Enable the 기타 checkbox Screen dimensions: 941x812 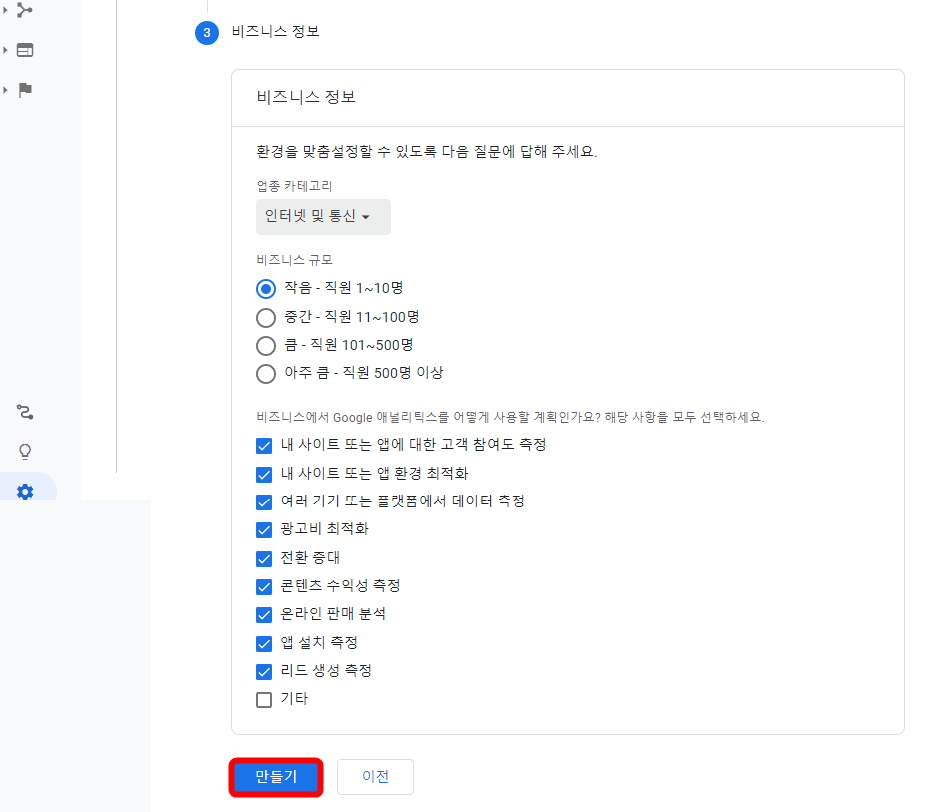pos(264,699)
